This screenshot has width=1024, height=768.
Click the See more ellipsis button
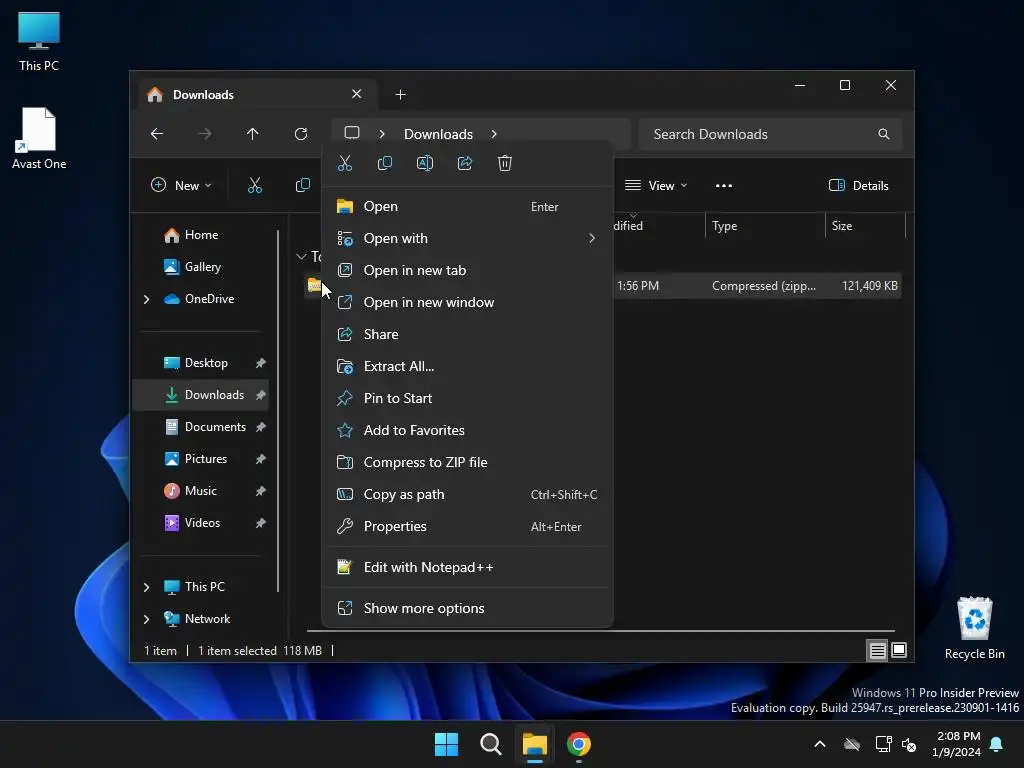724,185
